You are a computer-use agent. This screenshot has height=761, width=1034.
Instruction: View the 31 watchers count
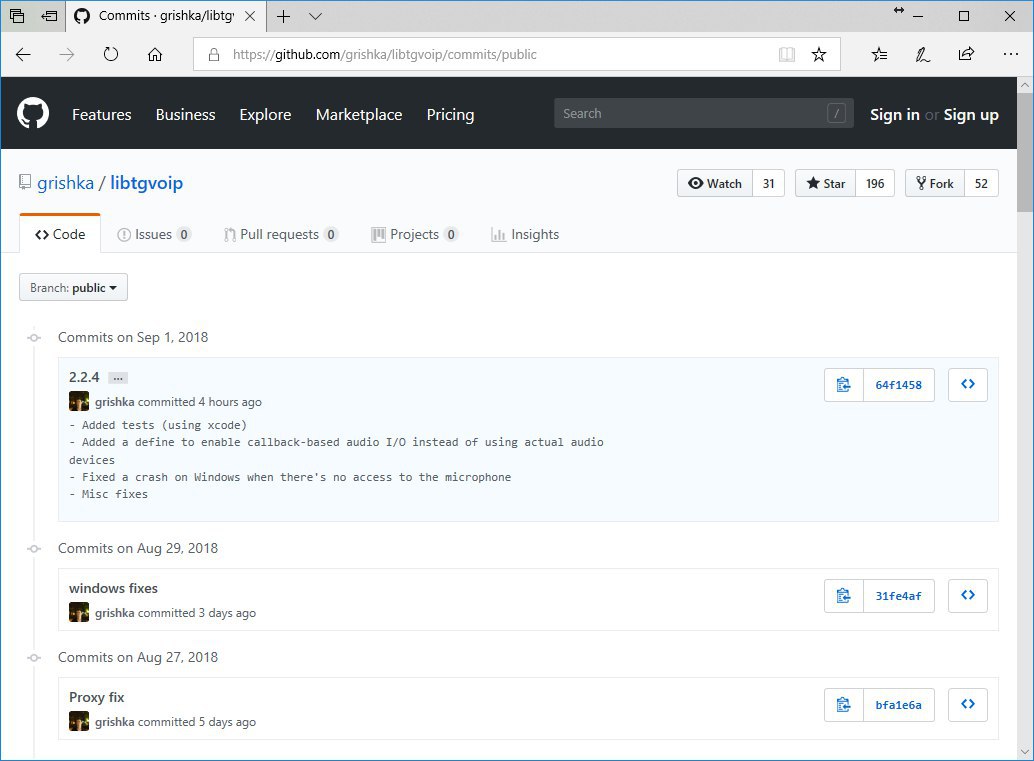click(x=768, y=183)
